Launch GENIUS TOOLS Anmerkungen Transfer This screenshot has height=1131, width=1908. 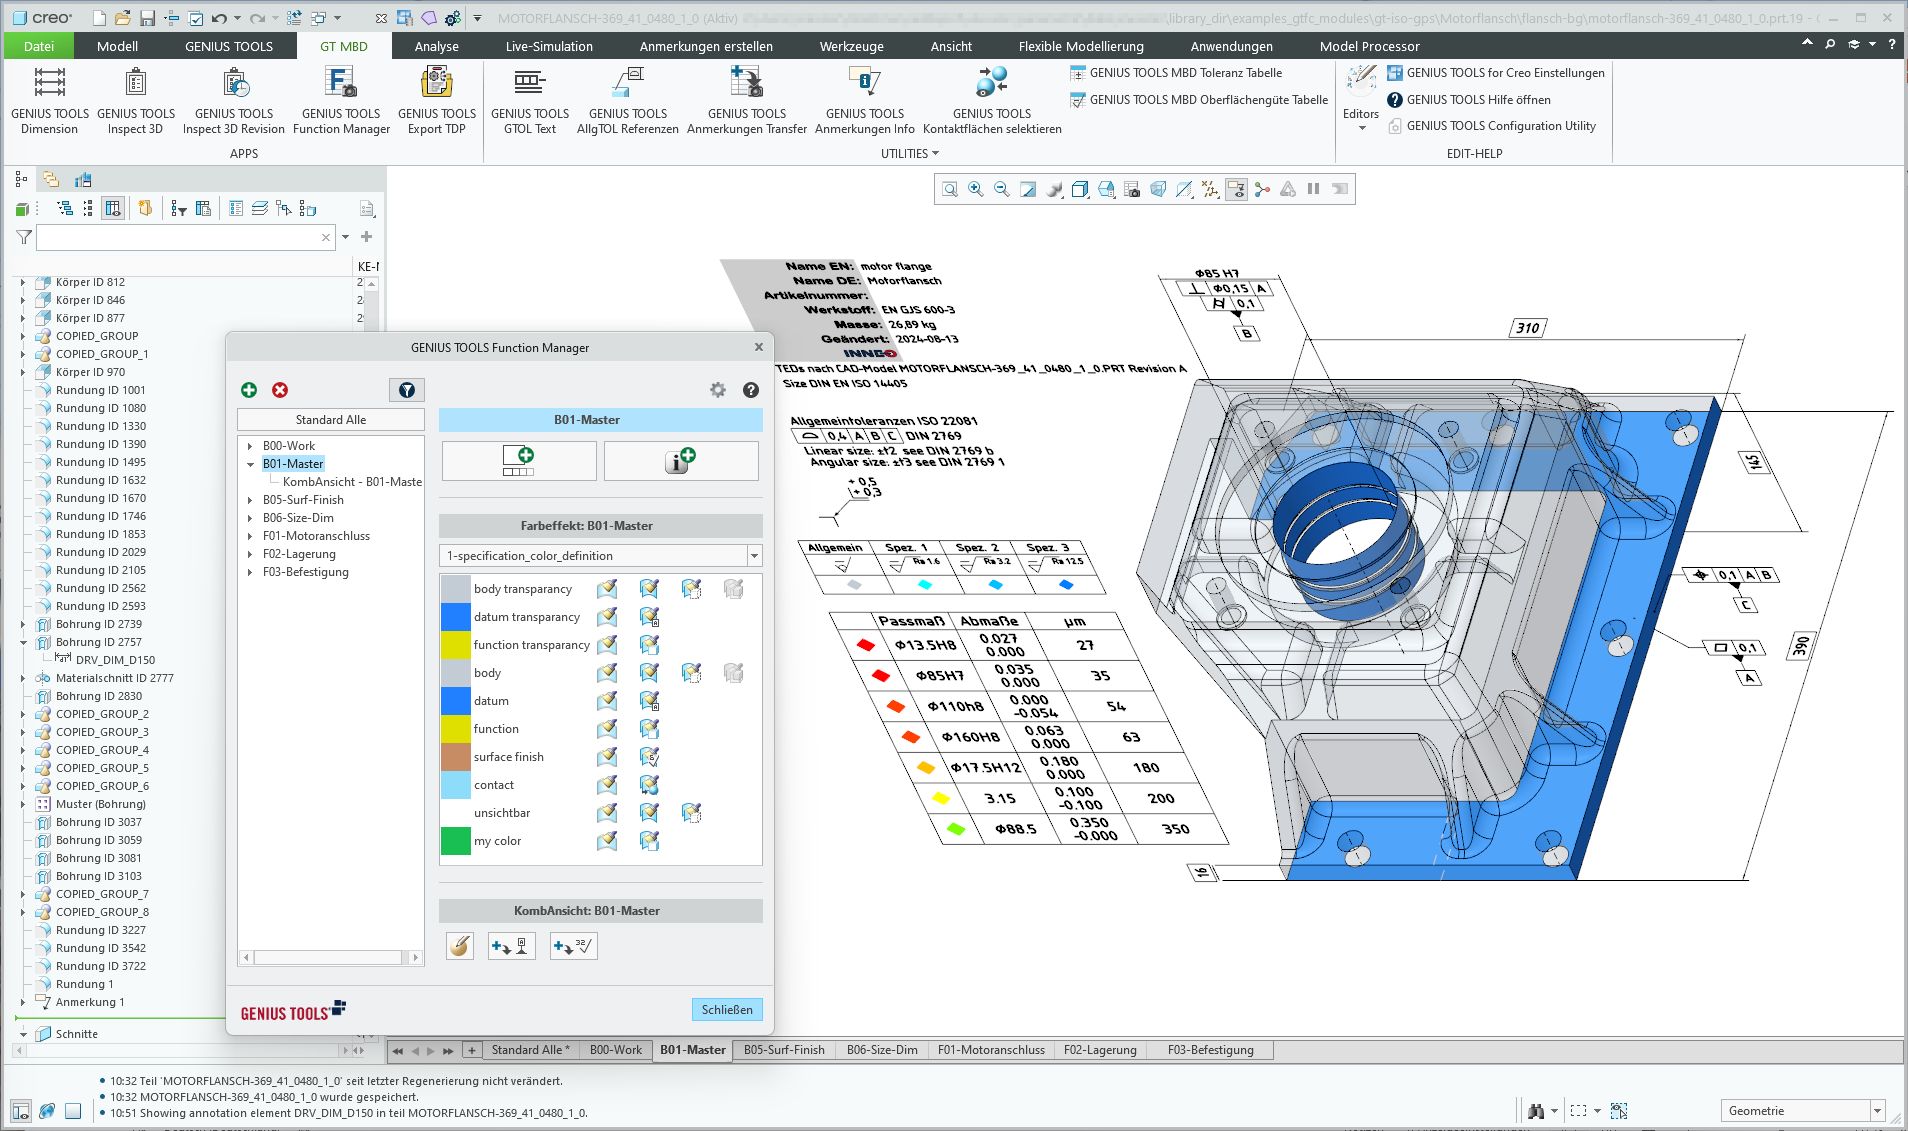[747, 99]
